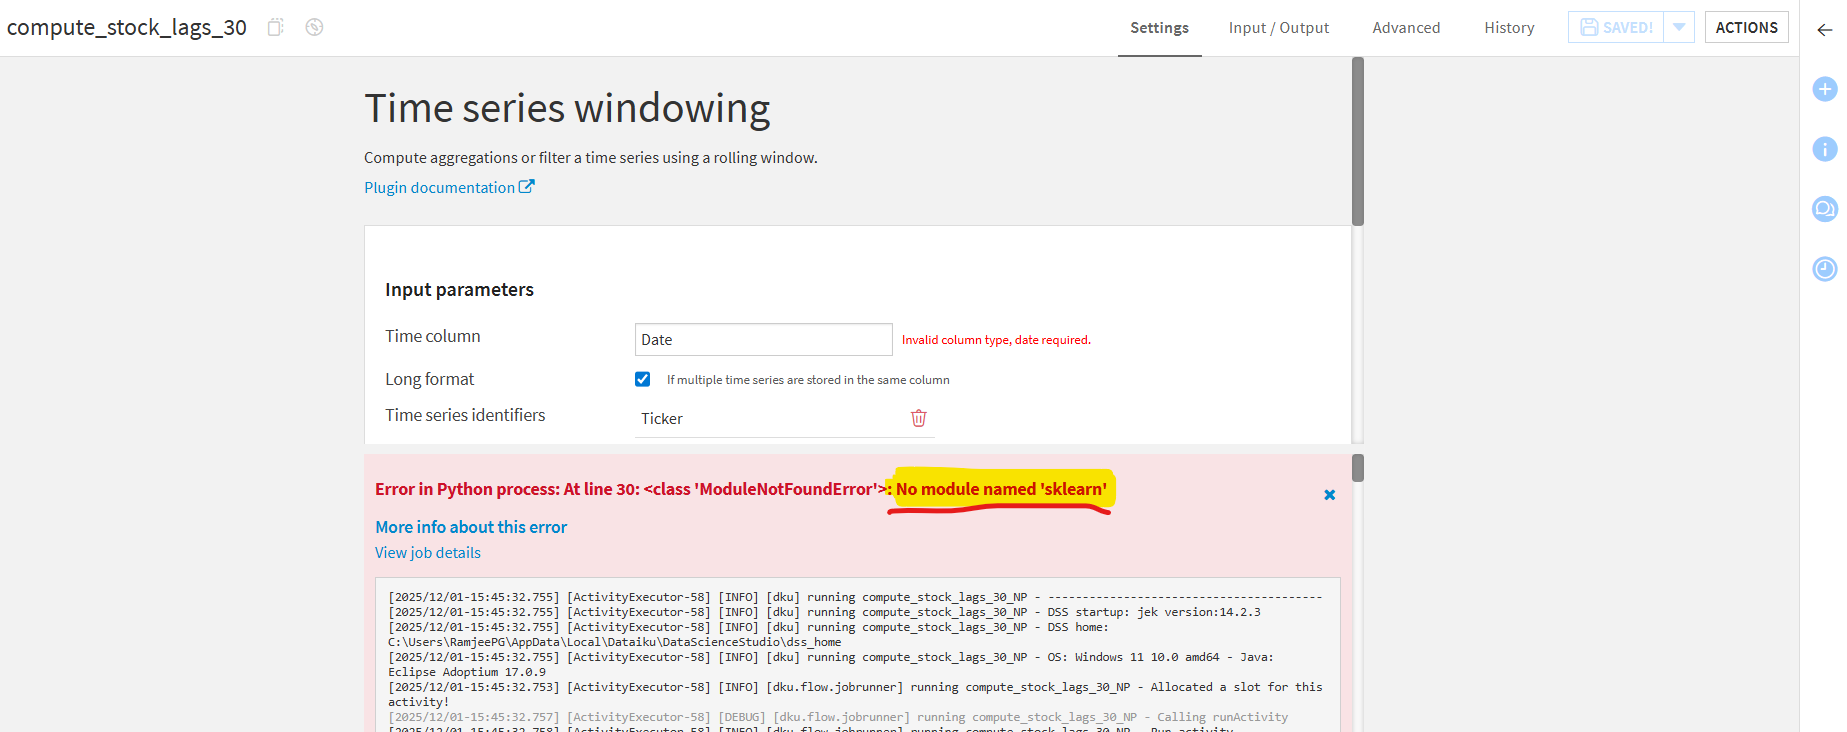Click the plus icon in the right sidebar
This screenshot has height=732, width=1847.
tap(1825, 89)
